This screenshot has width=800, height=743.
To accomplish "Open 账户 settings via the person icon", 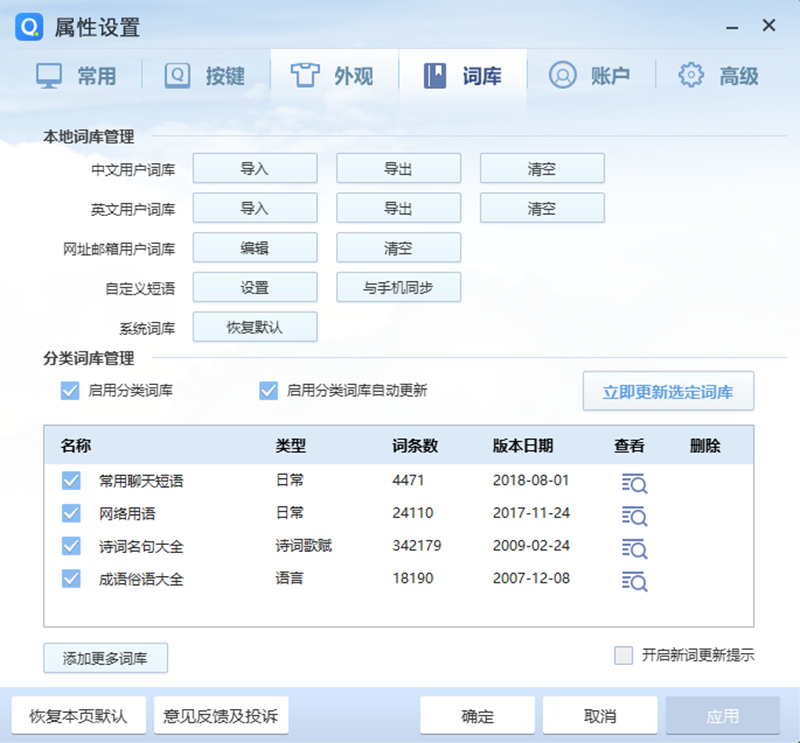I will coord(561,74).
